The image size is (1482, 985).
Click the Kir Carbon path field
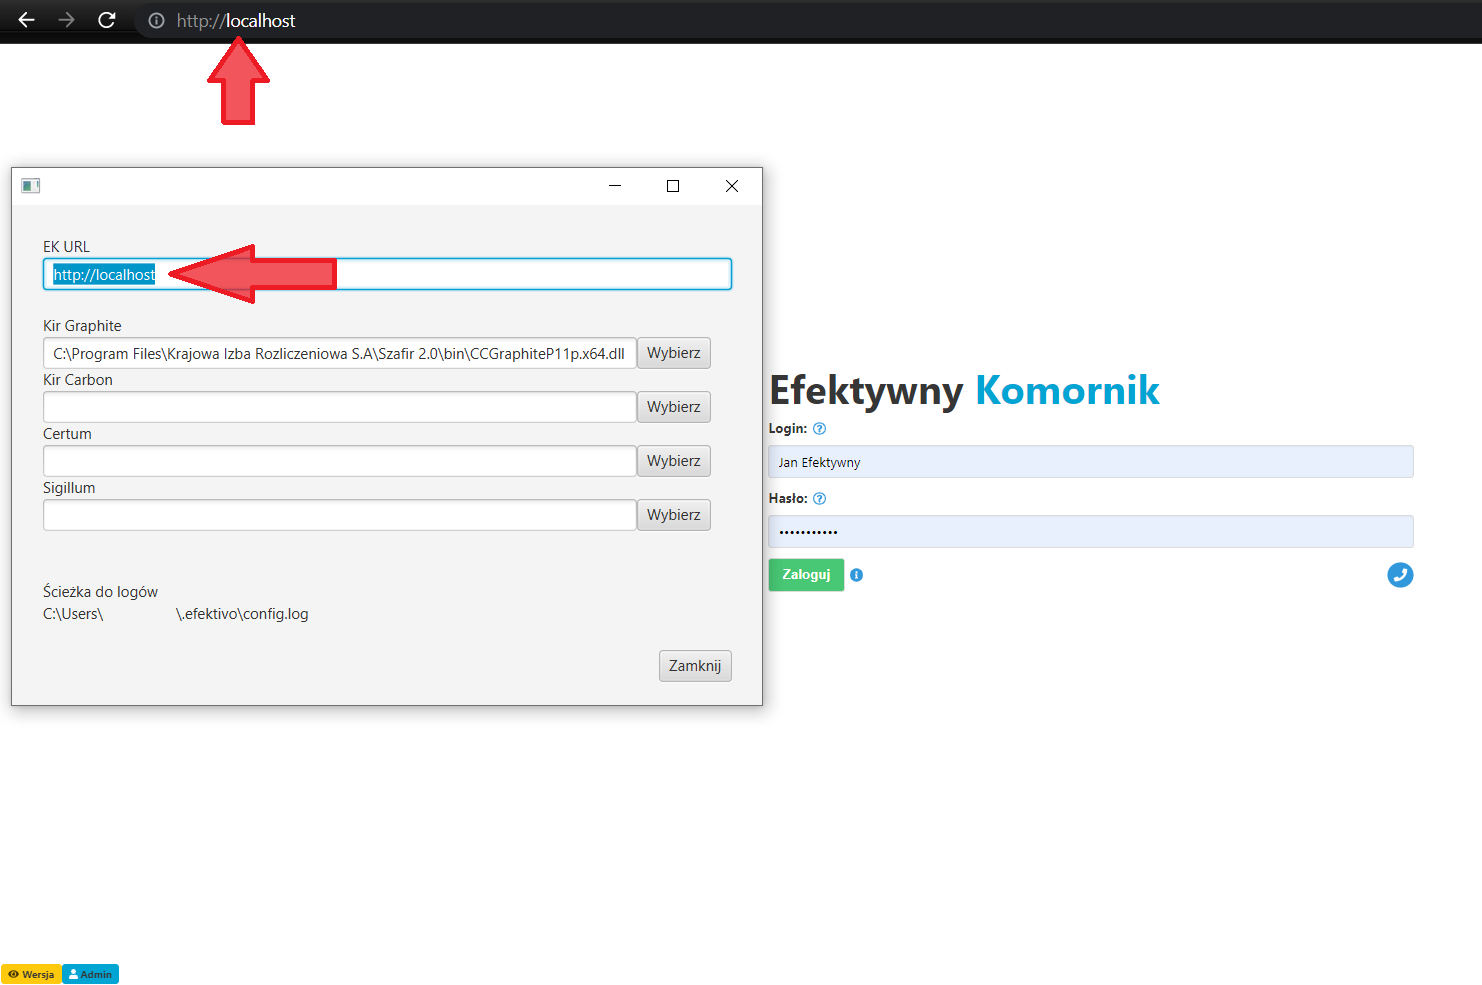pyautogui.click(x=340, y=407)
